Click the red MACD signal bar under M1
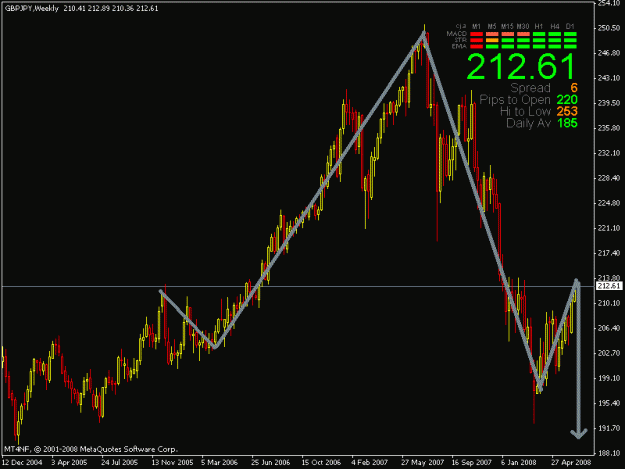625x469 pixels. point(476,34)
